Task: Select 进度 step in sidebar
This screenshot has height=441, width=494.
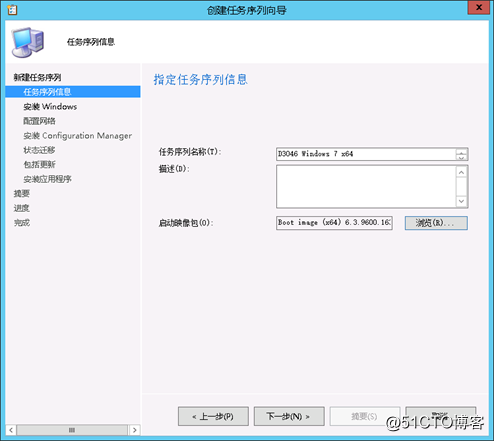Action: (x=22, y=208)
